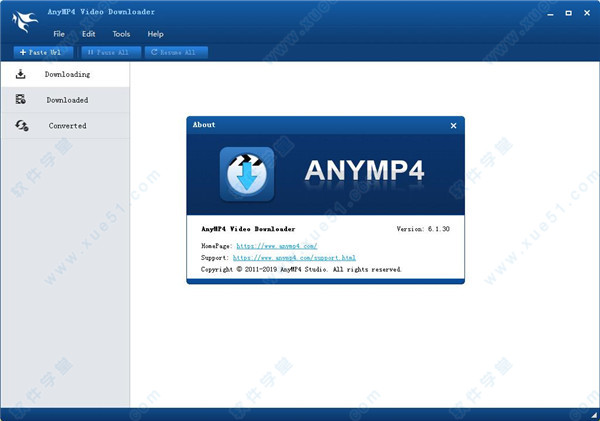Select the Downloading download-arrow icon
The height and width of the screenshot is (421, 600).
point(21,74)
